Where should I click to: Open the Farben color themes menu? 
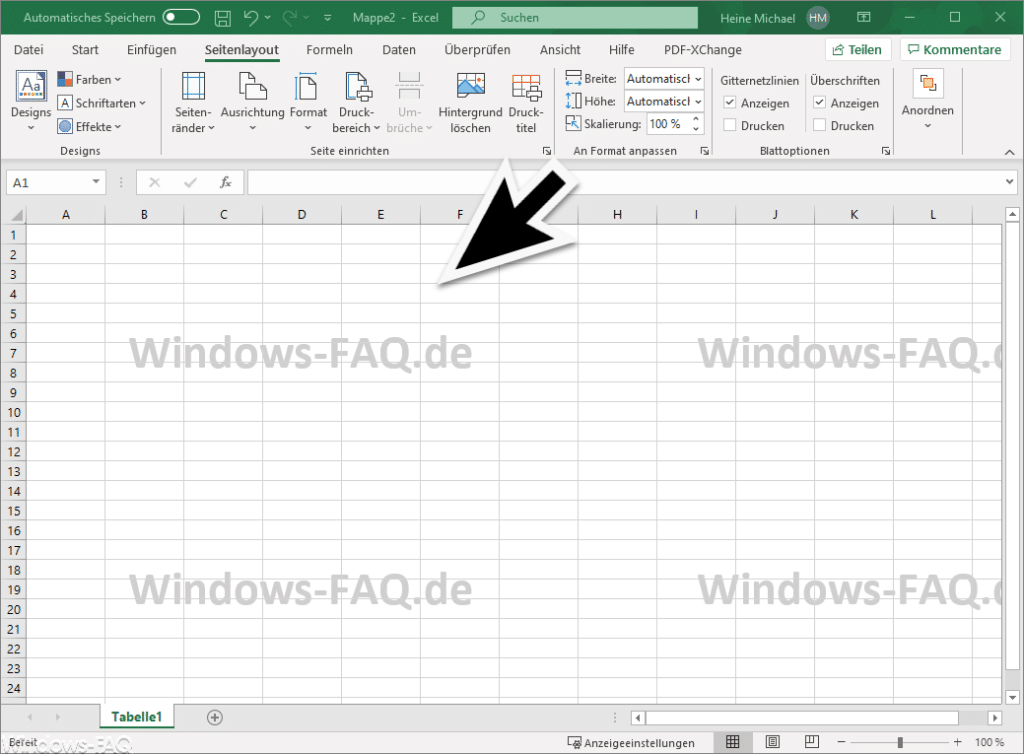point(89,80)
